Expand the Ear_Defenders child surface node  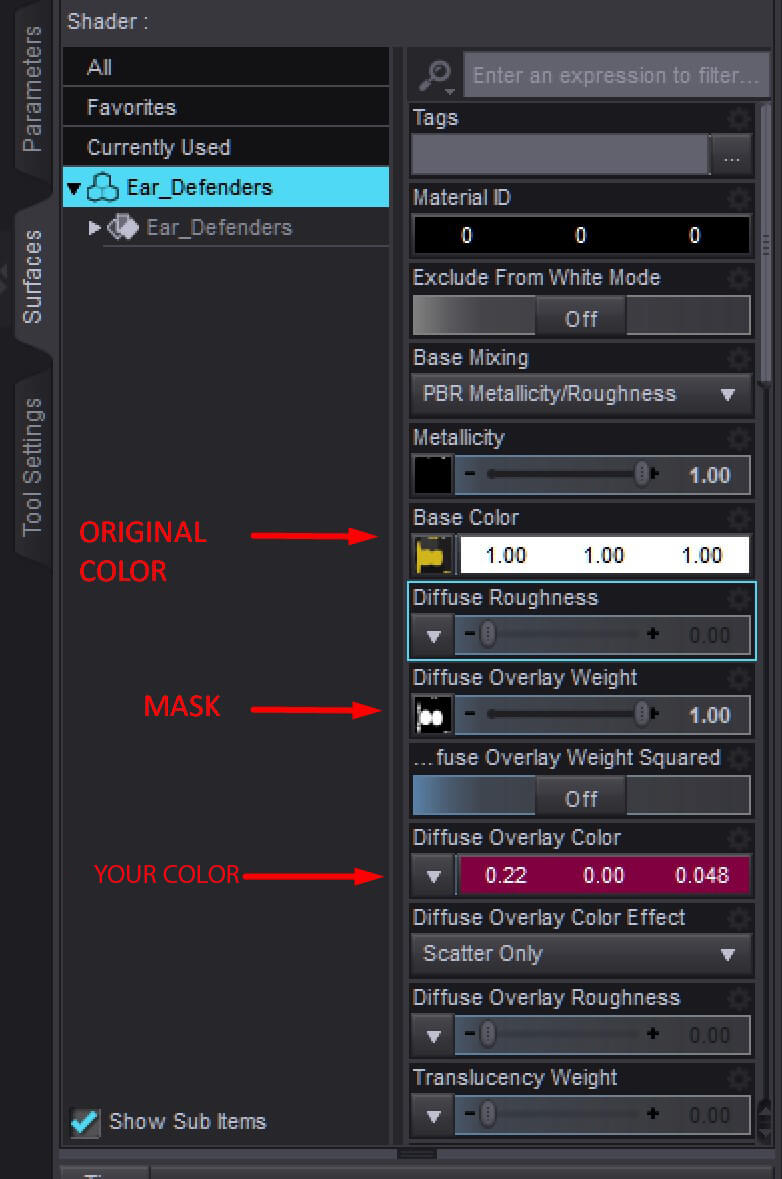coord(94,227)
